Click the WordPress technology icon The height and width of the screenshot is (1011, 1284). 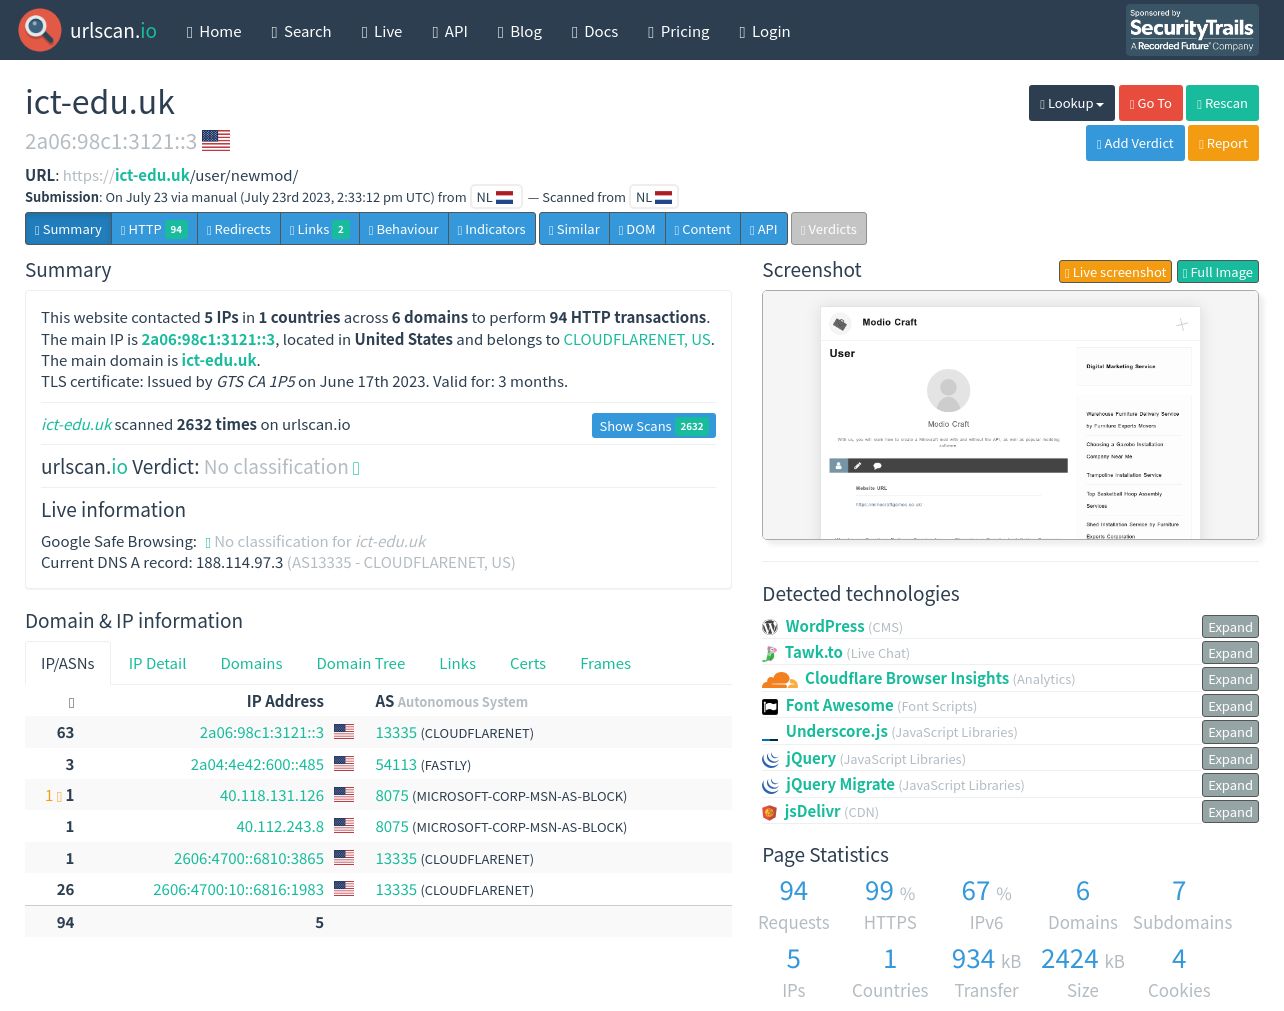click(x=770, y=627)
